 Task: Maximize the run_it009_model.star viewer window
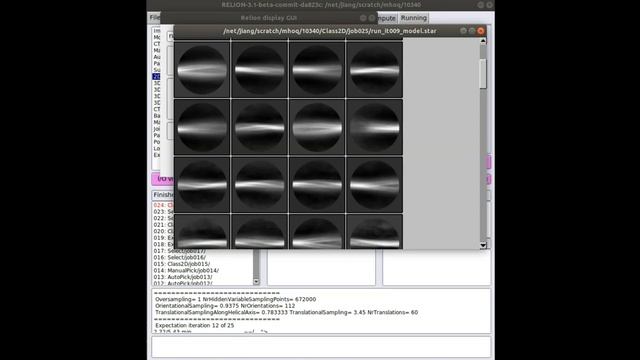[x=472, y=31]
